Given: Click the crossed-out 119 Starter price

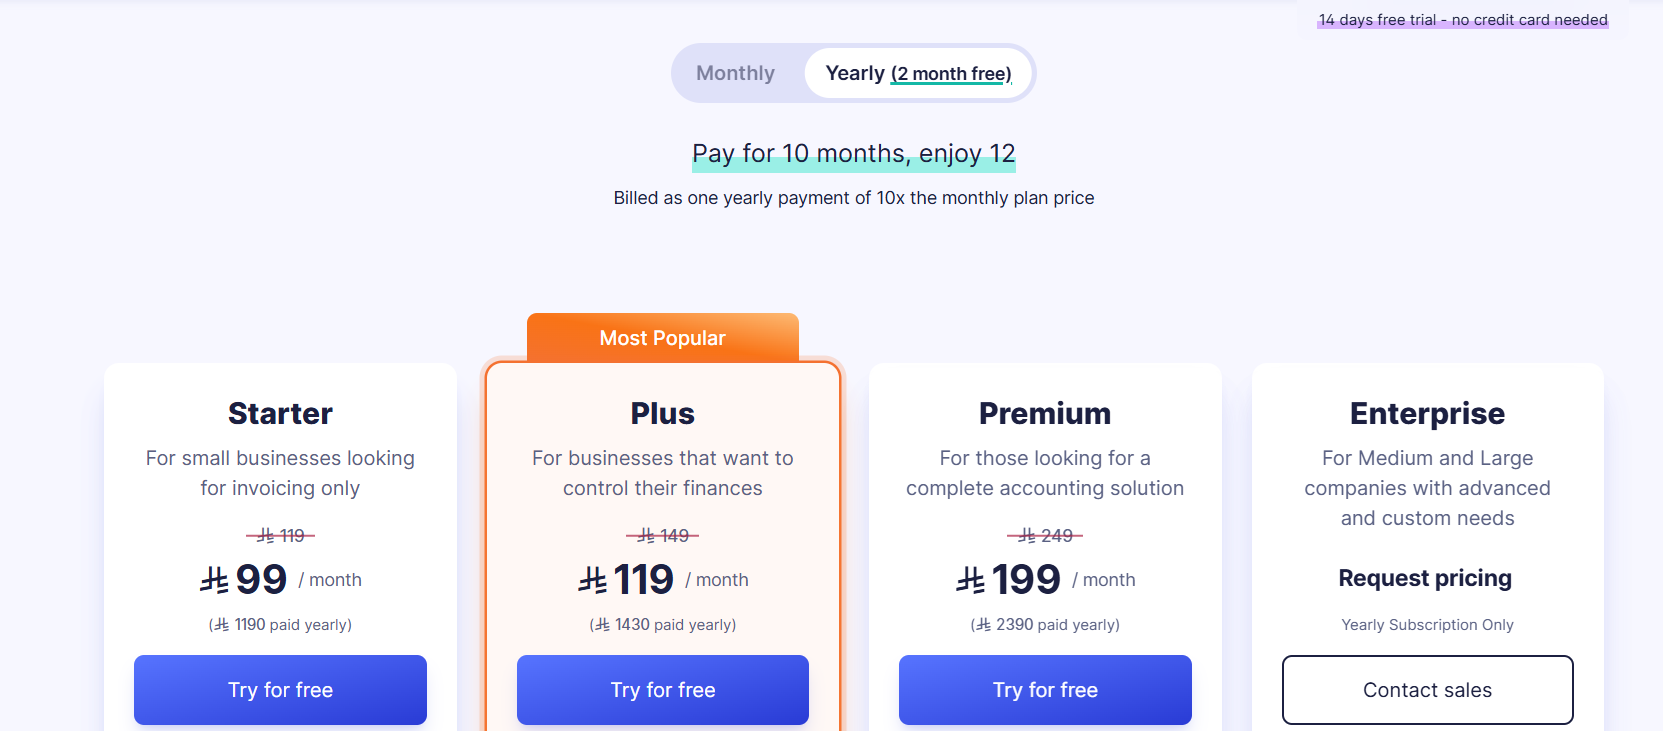Looking at the screenshot, I should [x=281, y=536].
